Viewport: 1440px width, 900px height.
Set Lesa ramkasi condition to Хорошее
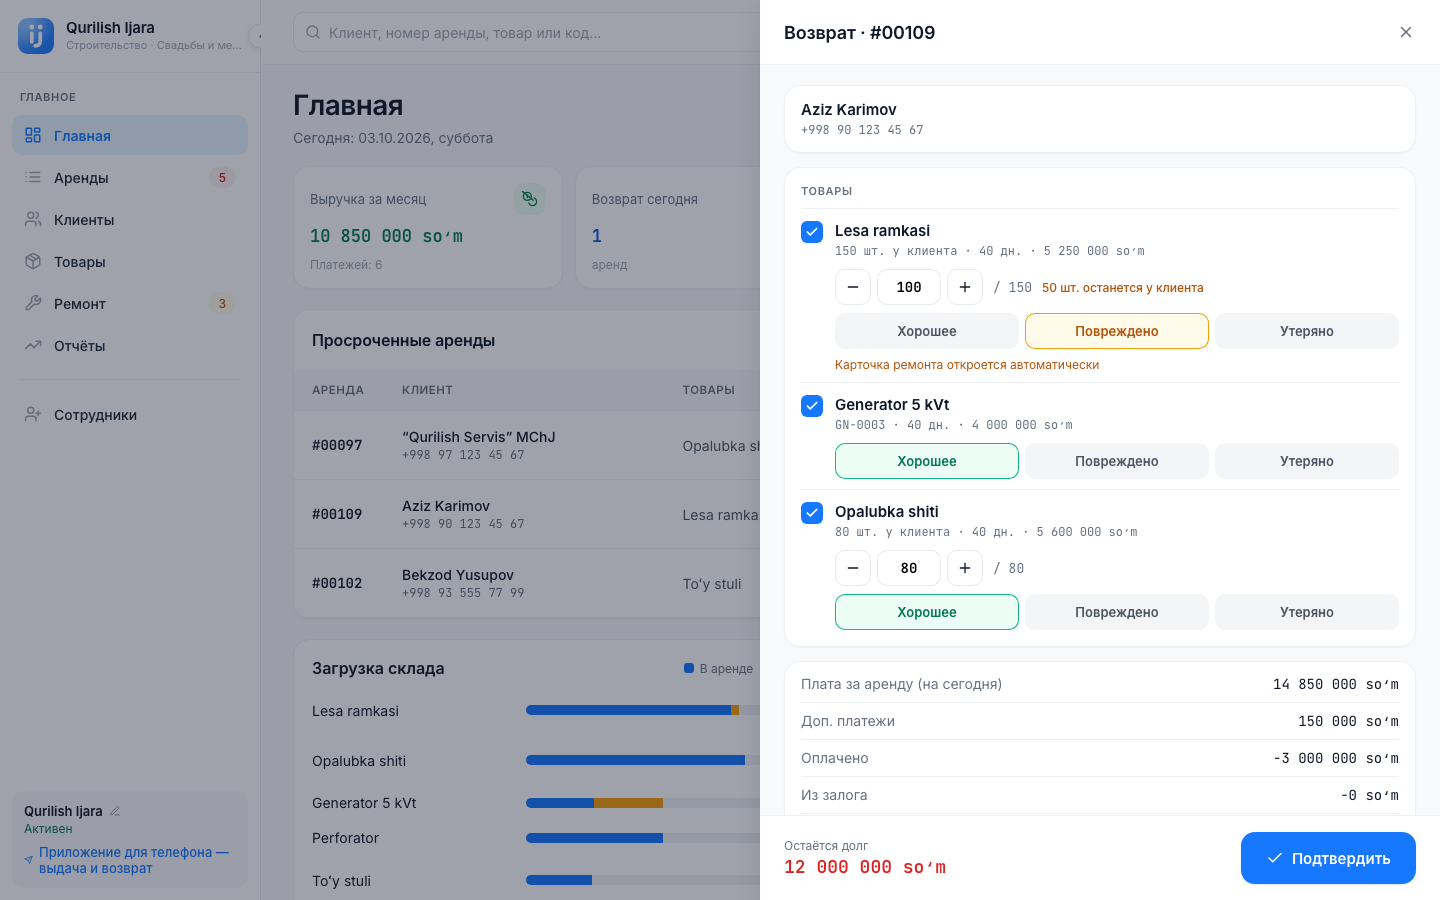click(x=927, y=331)
